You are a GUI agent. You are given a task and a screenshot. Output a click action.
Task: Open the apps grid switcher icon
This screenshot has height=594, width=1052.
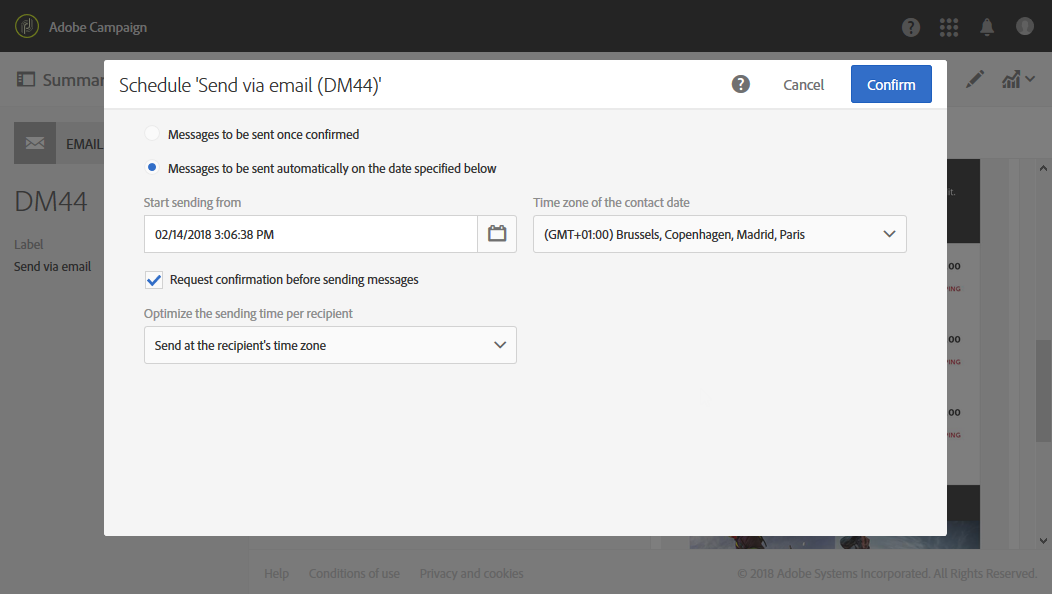point(949,28)
